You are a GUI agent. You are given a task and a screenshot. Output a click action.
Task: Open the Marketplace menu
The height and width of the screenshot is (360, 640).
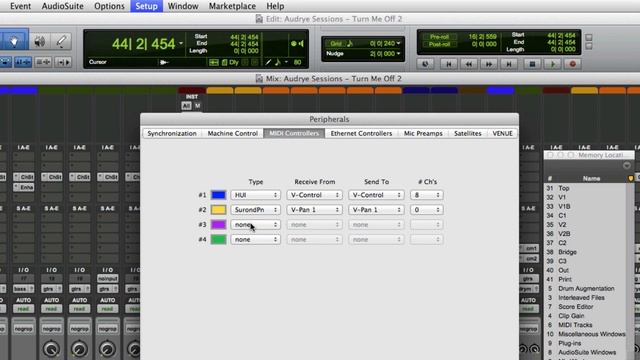(232, 6)
